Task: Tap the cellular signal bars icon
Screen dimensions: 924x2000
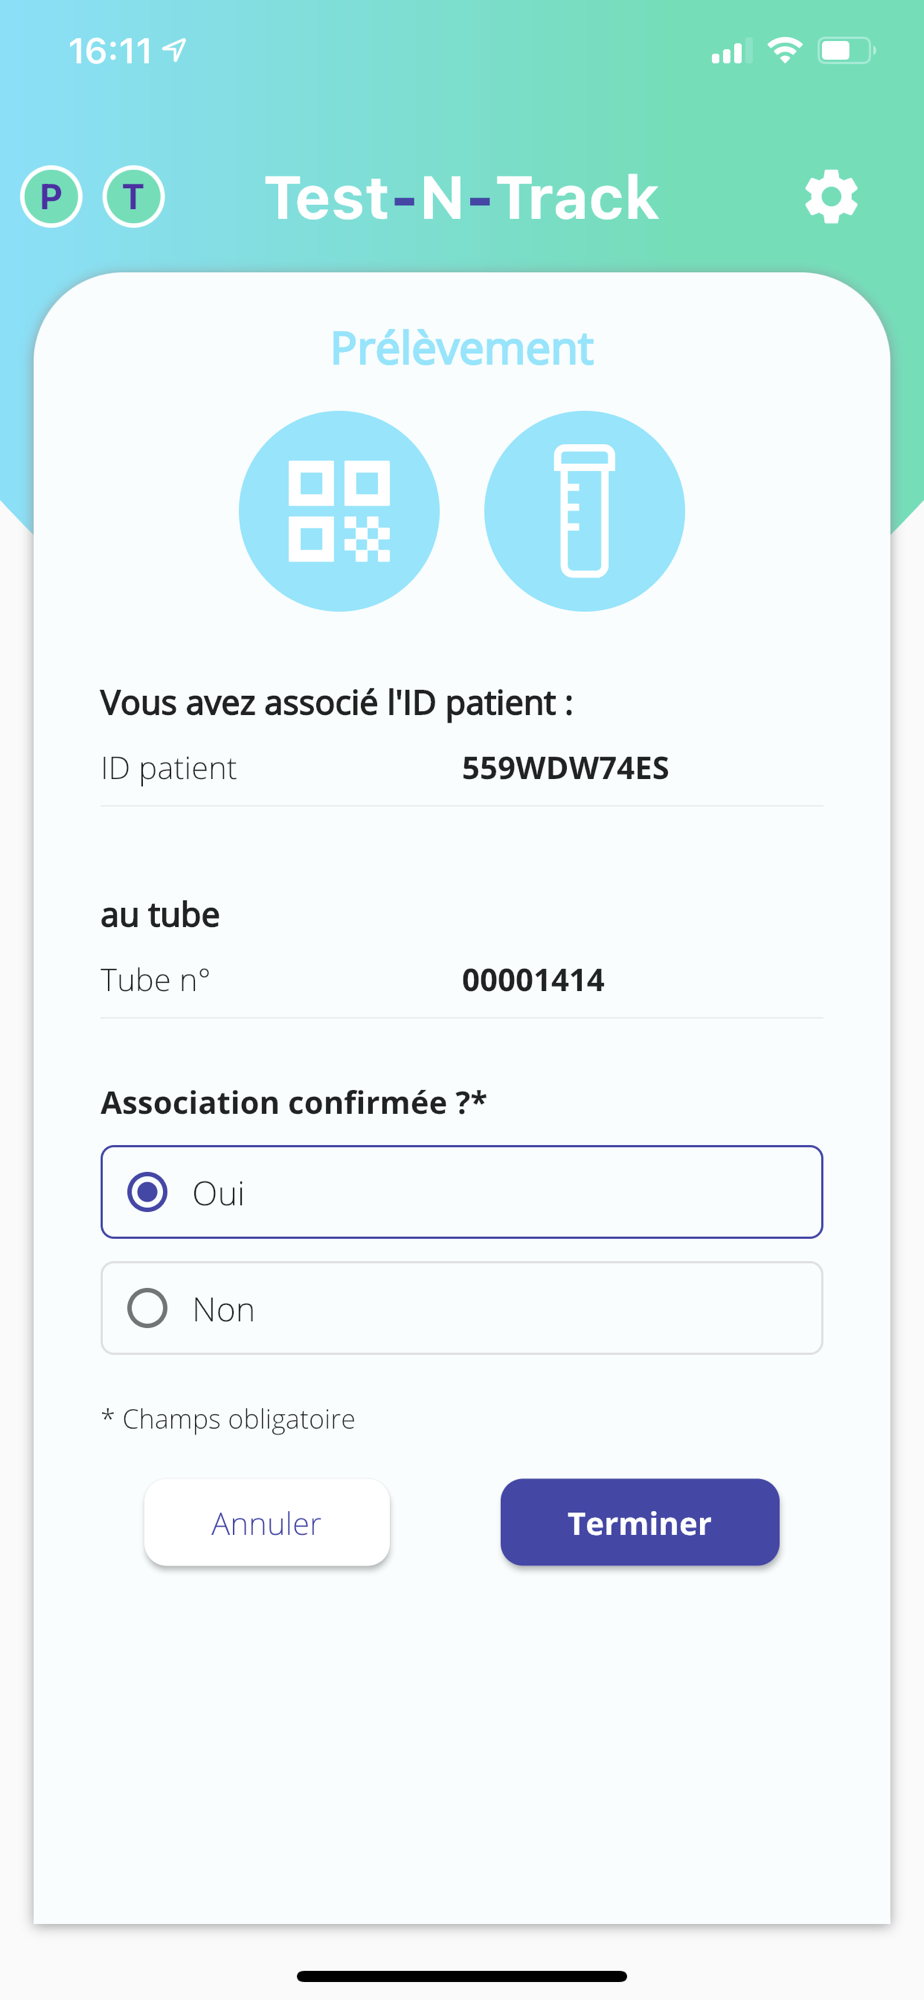Action: [727, 52]
